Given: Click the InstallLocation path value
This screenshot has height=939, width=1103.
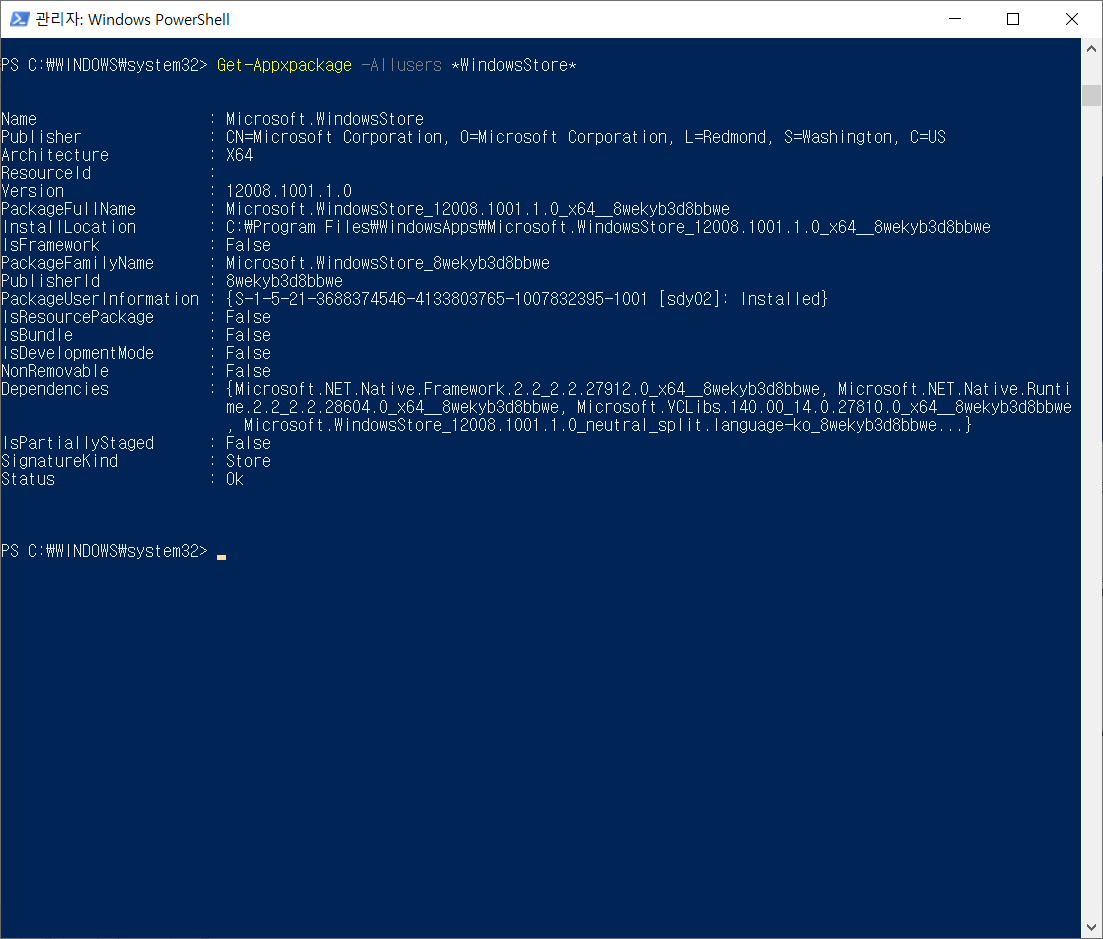Looking at the screenshot, I should pos(608,227).
